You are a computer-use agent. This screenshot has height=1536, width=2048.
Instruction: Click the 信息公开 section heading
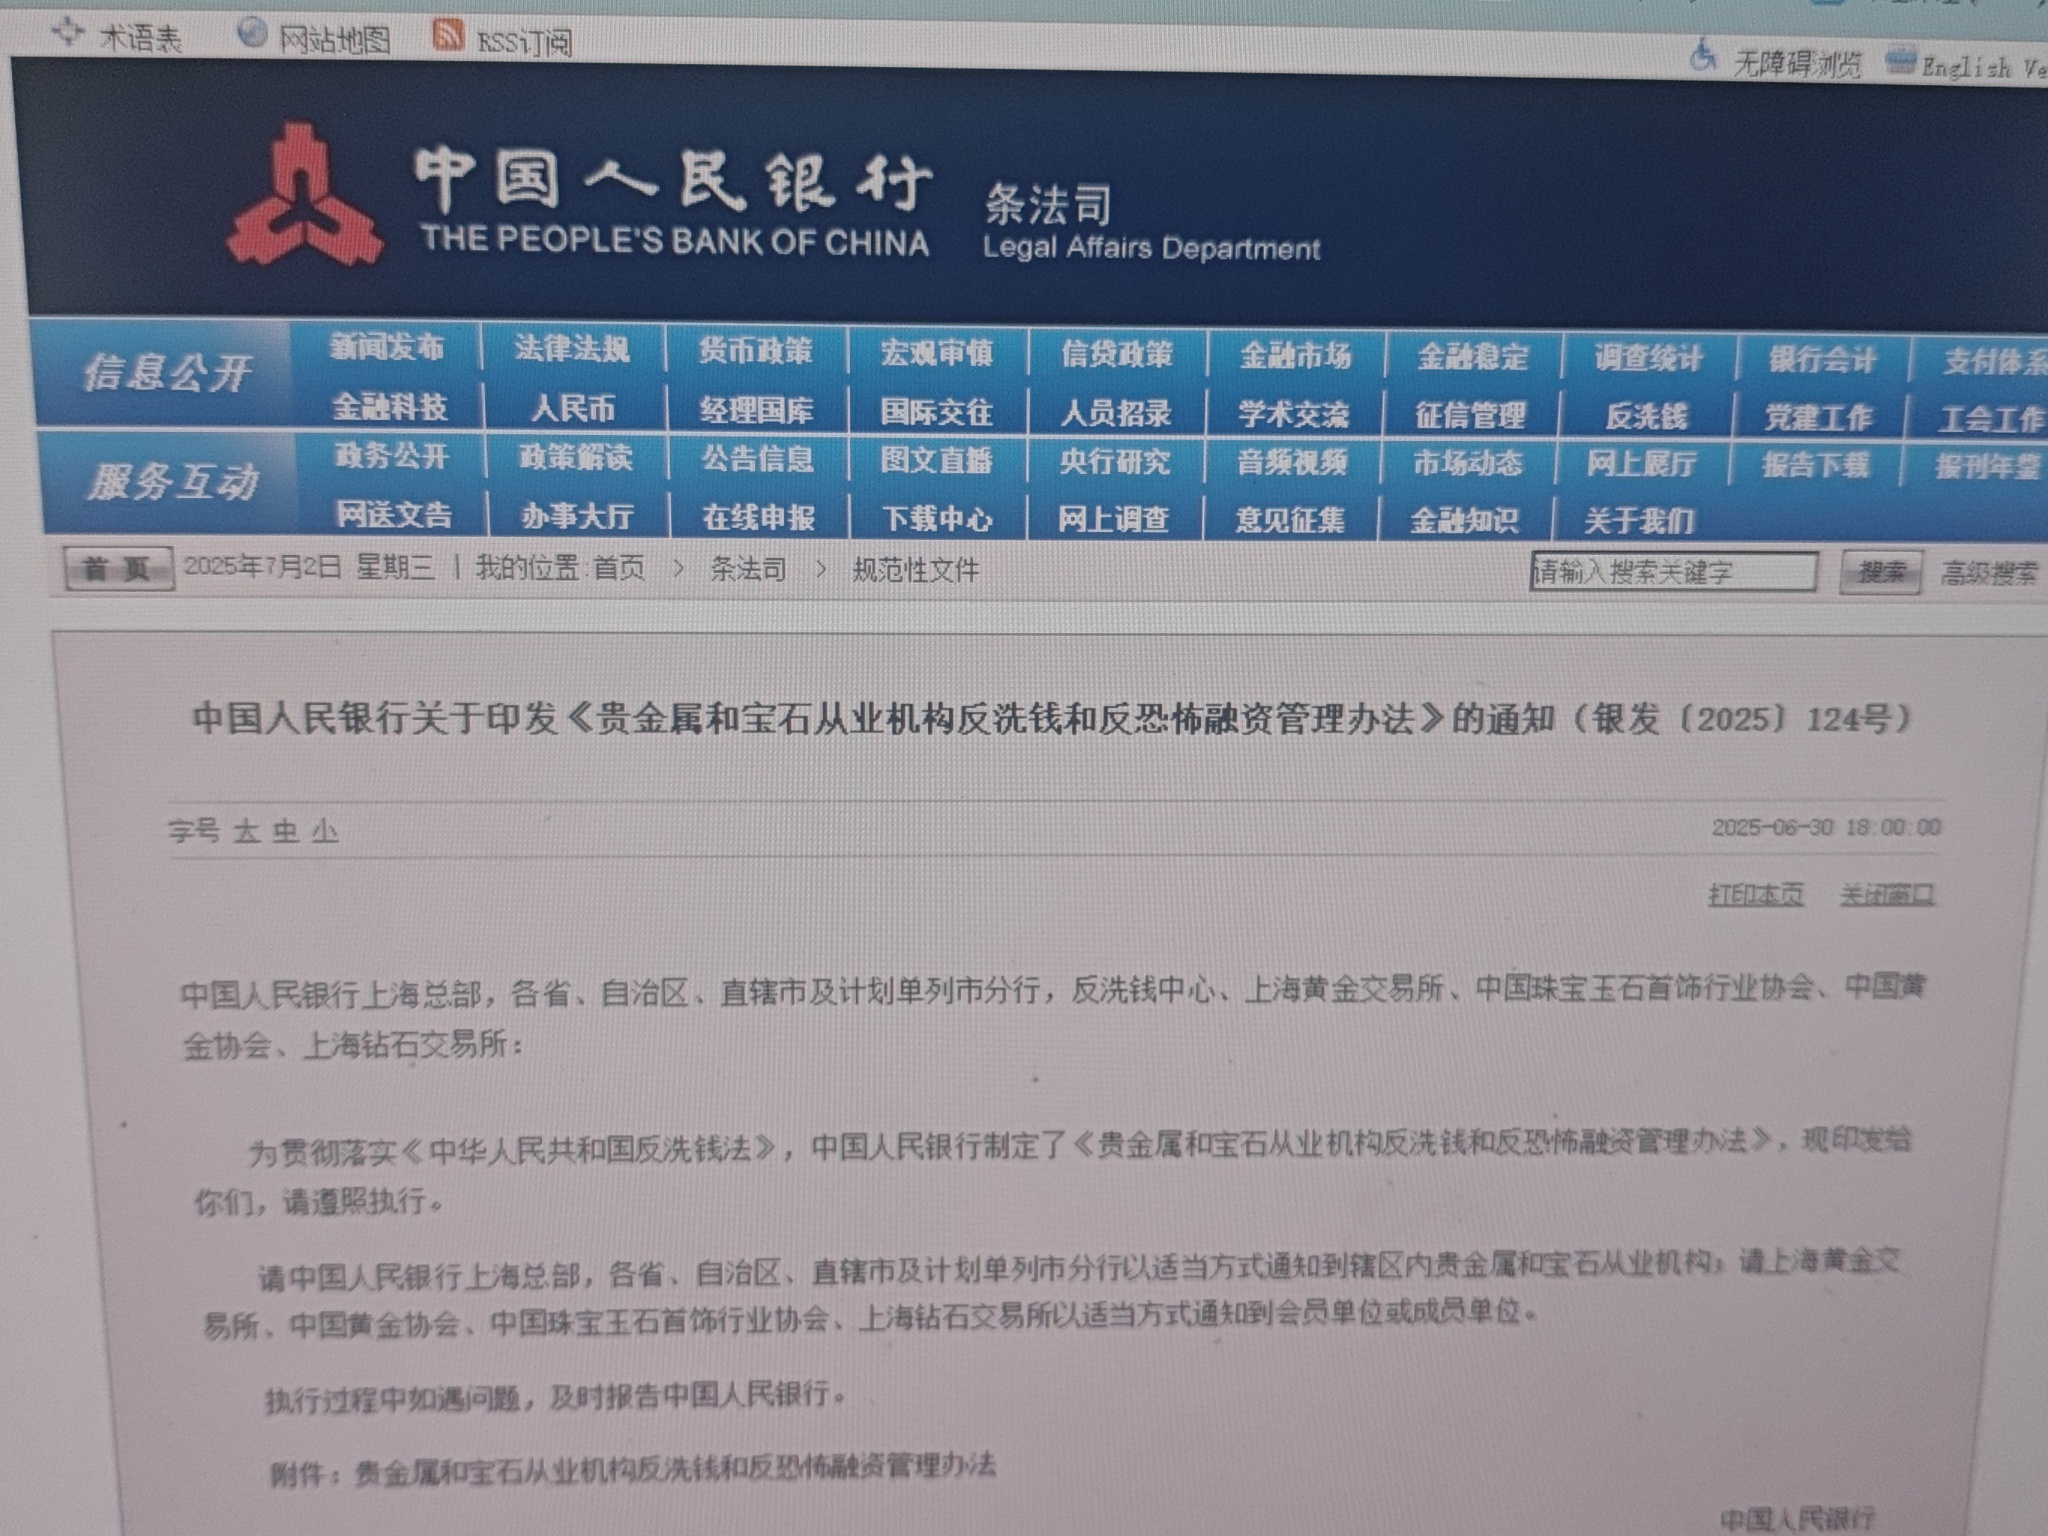(x=166, y=372)
